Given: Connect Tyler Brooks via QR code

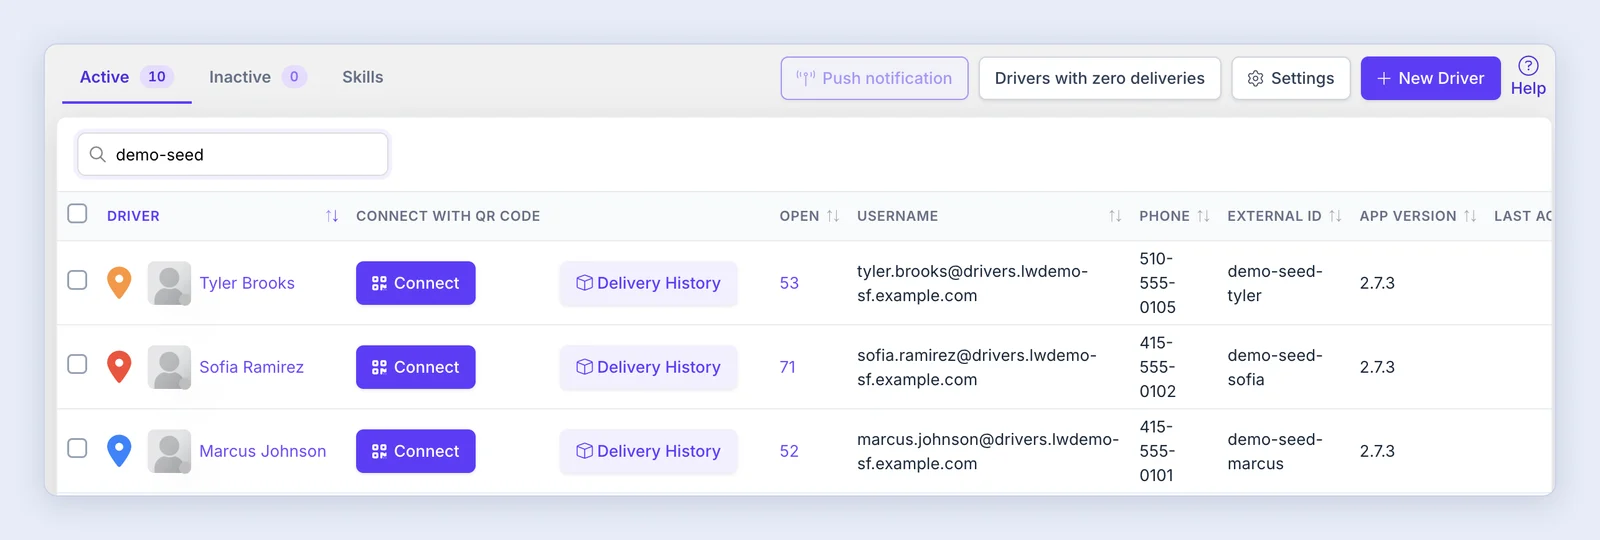Looking at the screenshot, I should pyautogui.click(x=416, y=283).
